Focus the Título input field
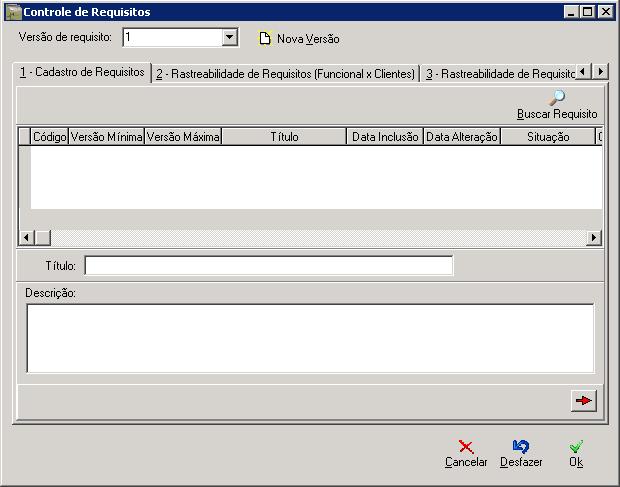620x487 pixels. pos(269,265)
